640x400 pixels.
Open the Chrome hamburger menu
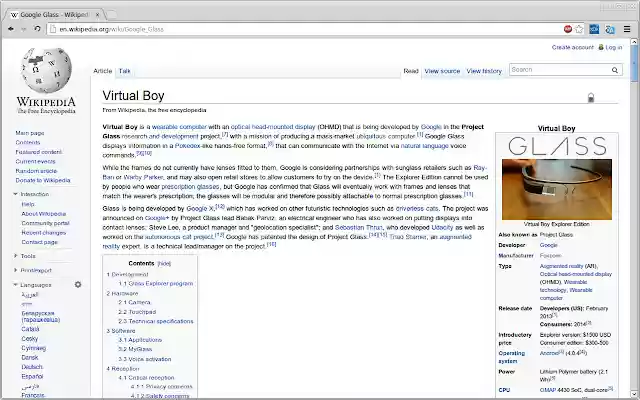[x=627, y=29]
